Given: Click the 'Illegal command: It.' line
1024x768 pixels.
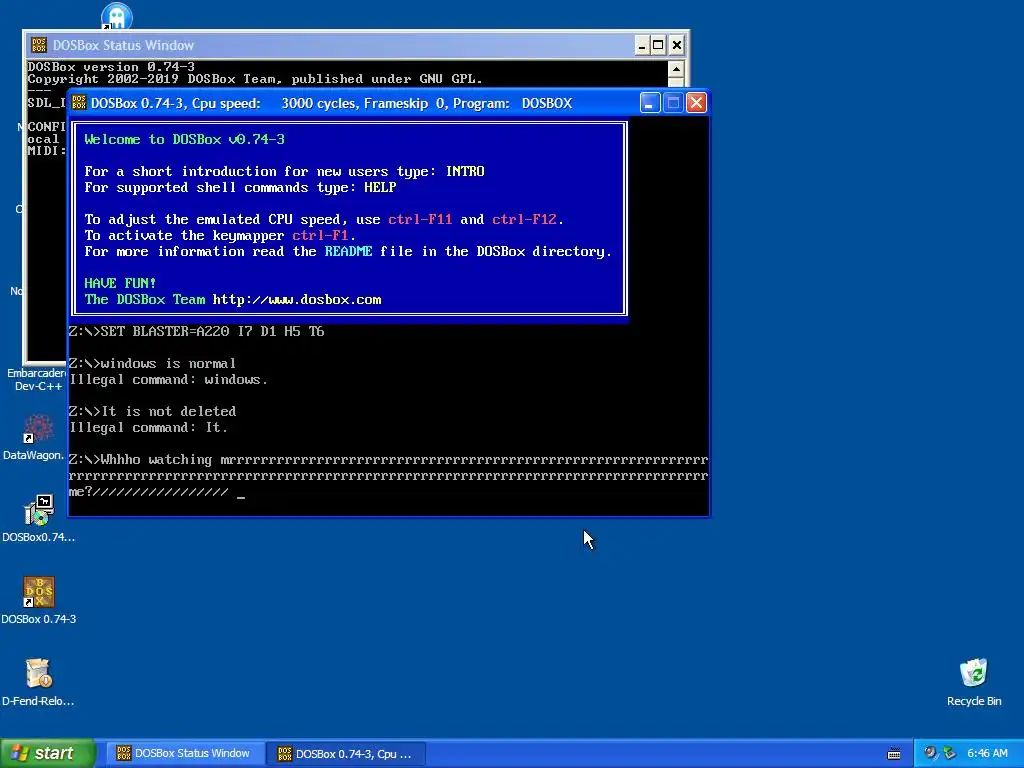Looking at the screenshot, I should [x=148, y=428].
